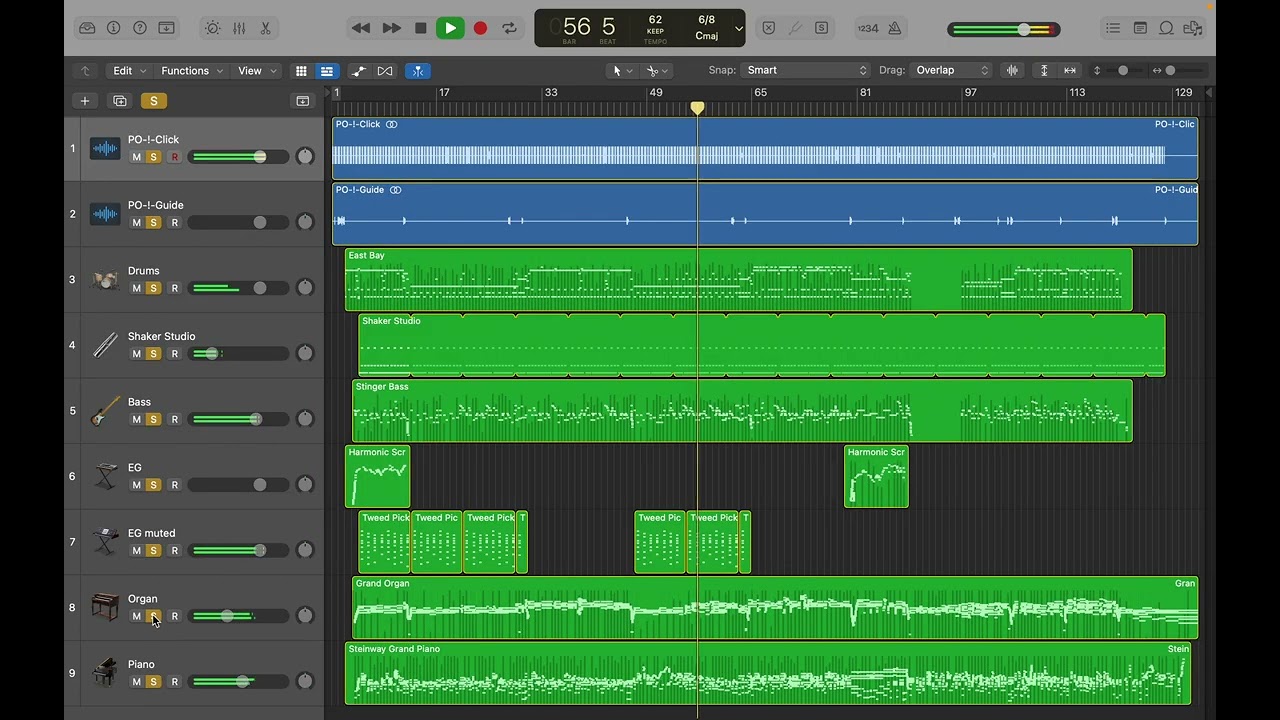The width and height of the screenshot is (1280, 720).
Task: Toggle the 1234 count-in
Action: point(868,28)
